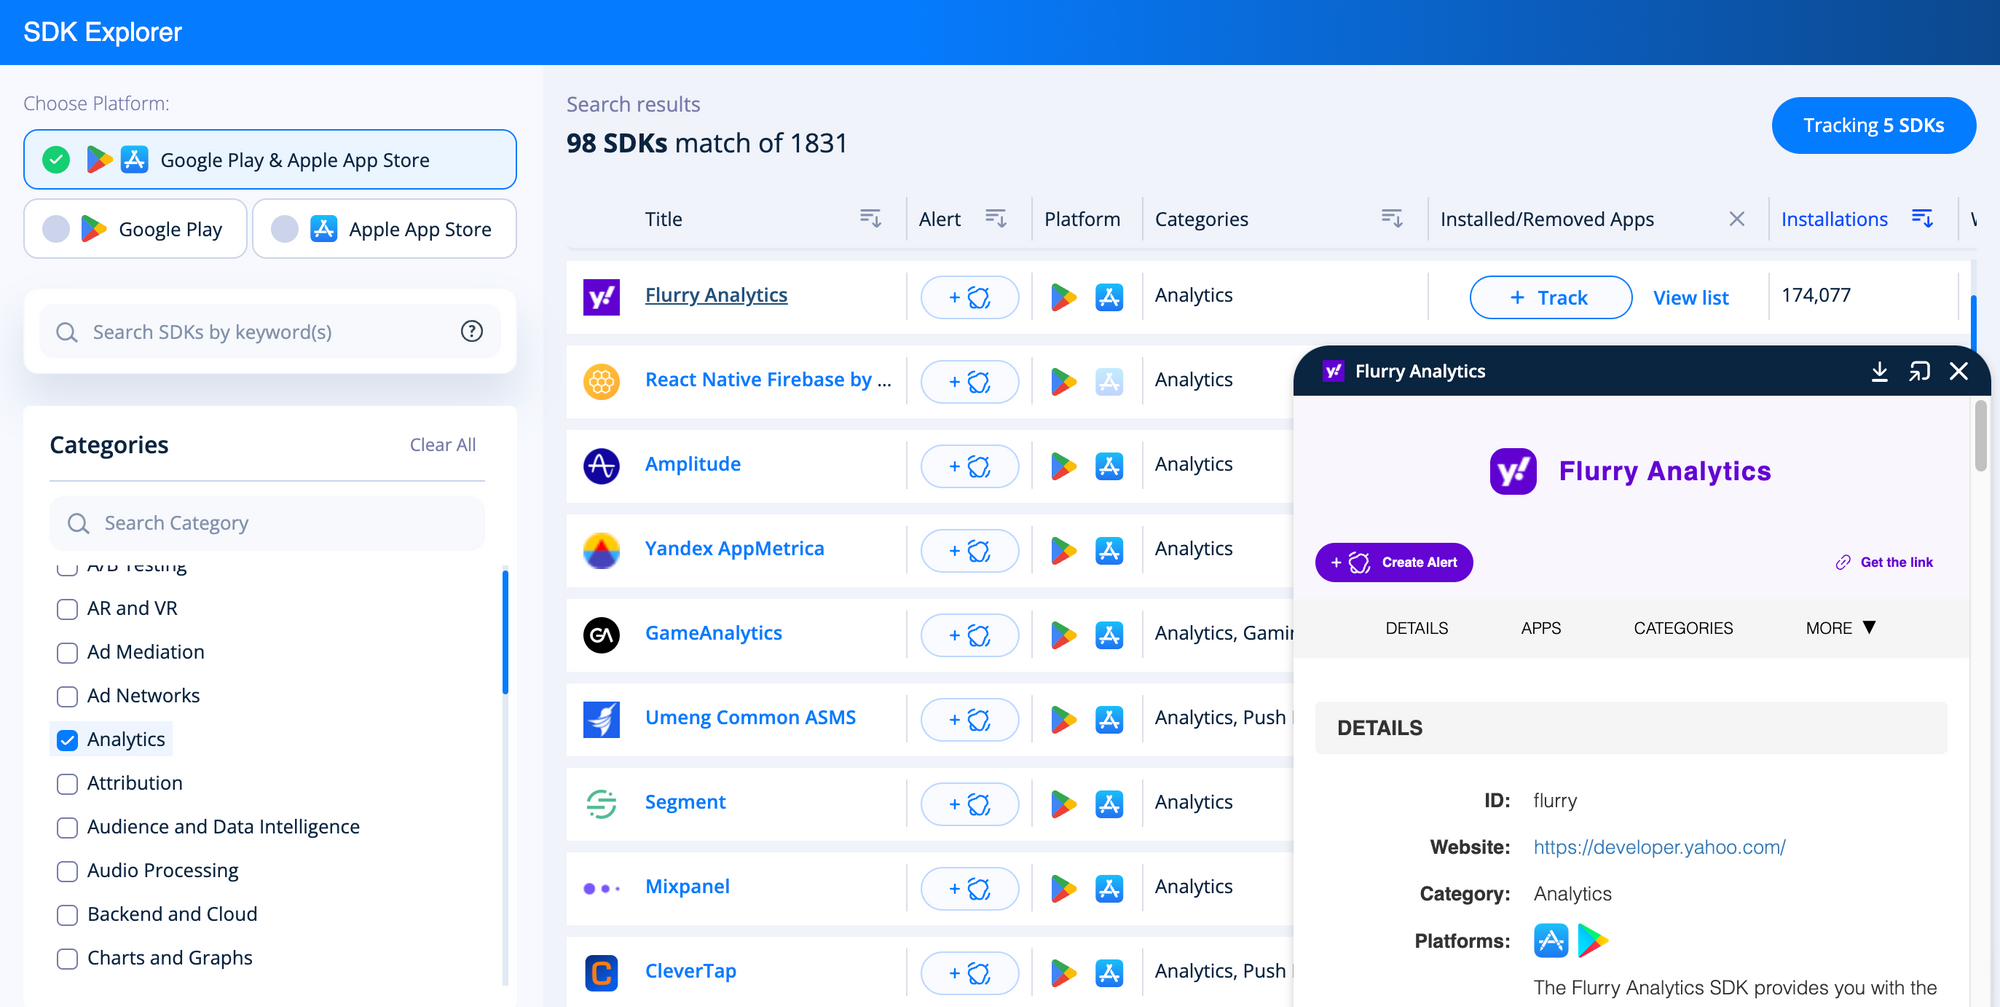Track the Flurry Analytics SDK
This screenshot has height=1007, width=2000.
click(x=1549, y=297)
